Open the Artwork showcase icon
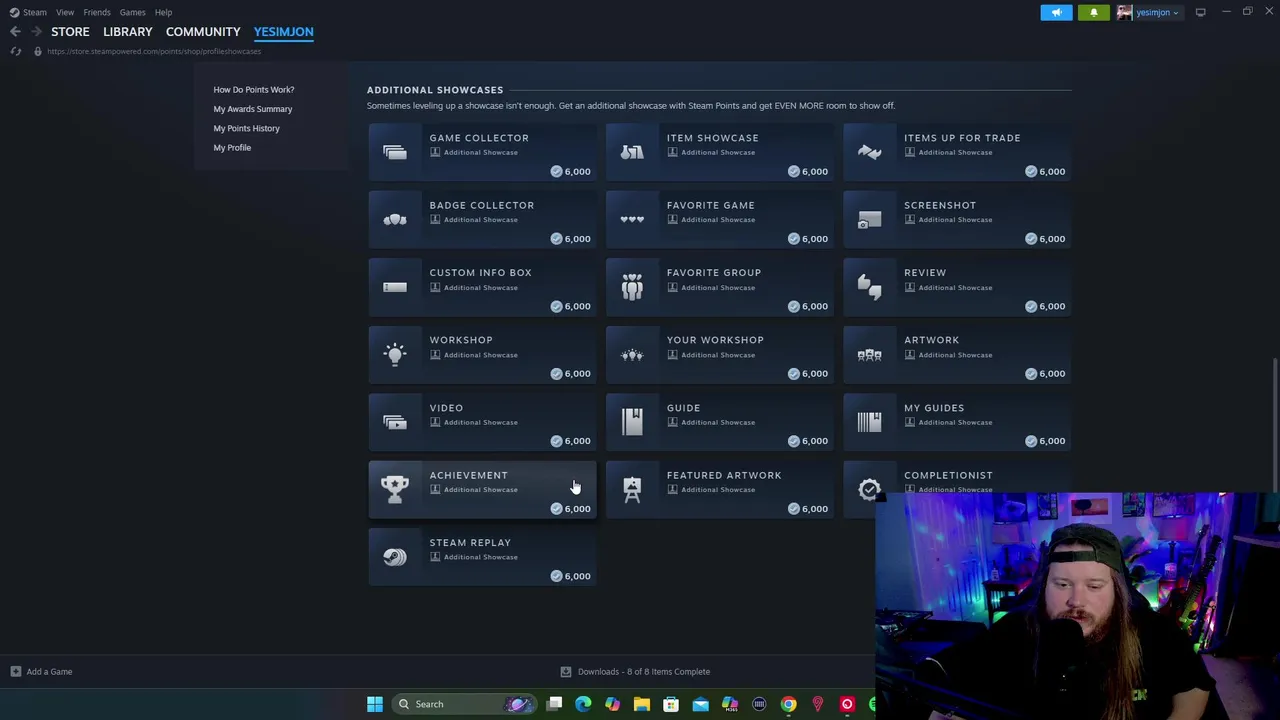 point(869,354)
